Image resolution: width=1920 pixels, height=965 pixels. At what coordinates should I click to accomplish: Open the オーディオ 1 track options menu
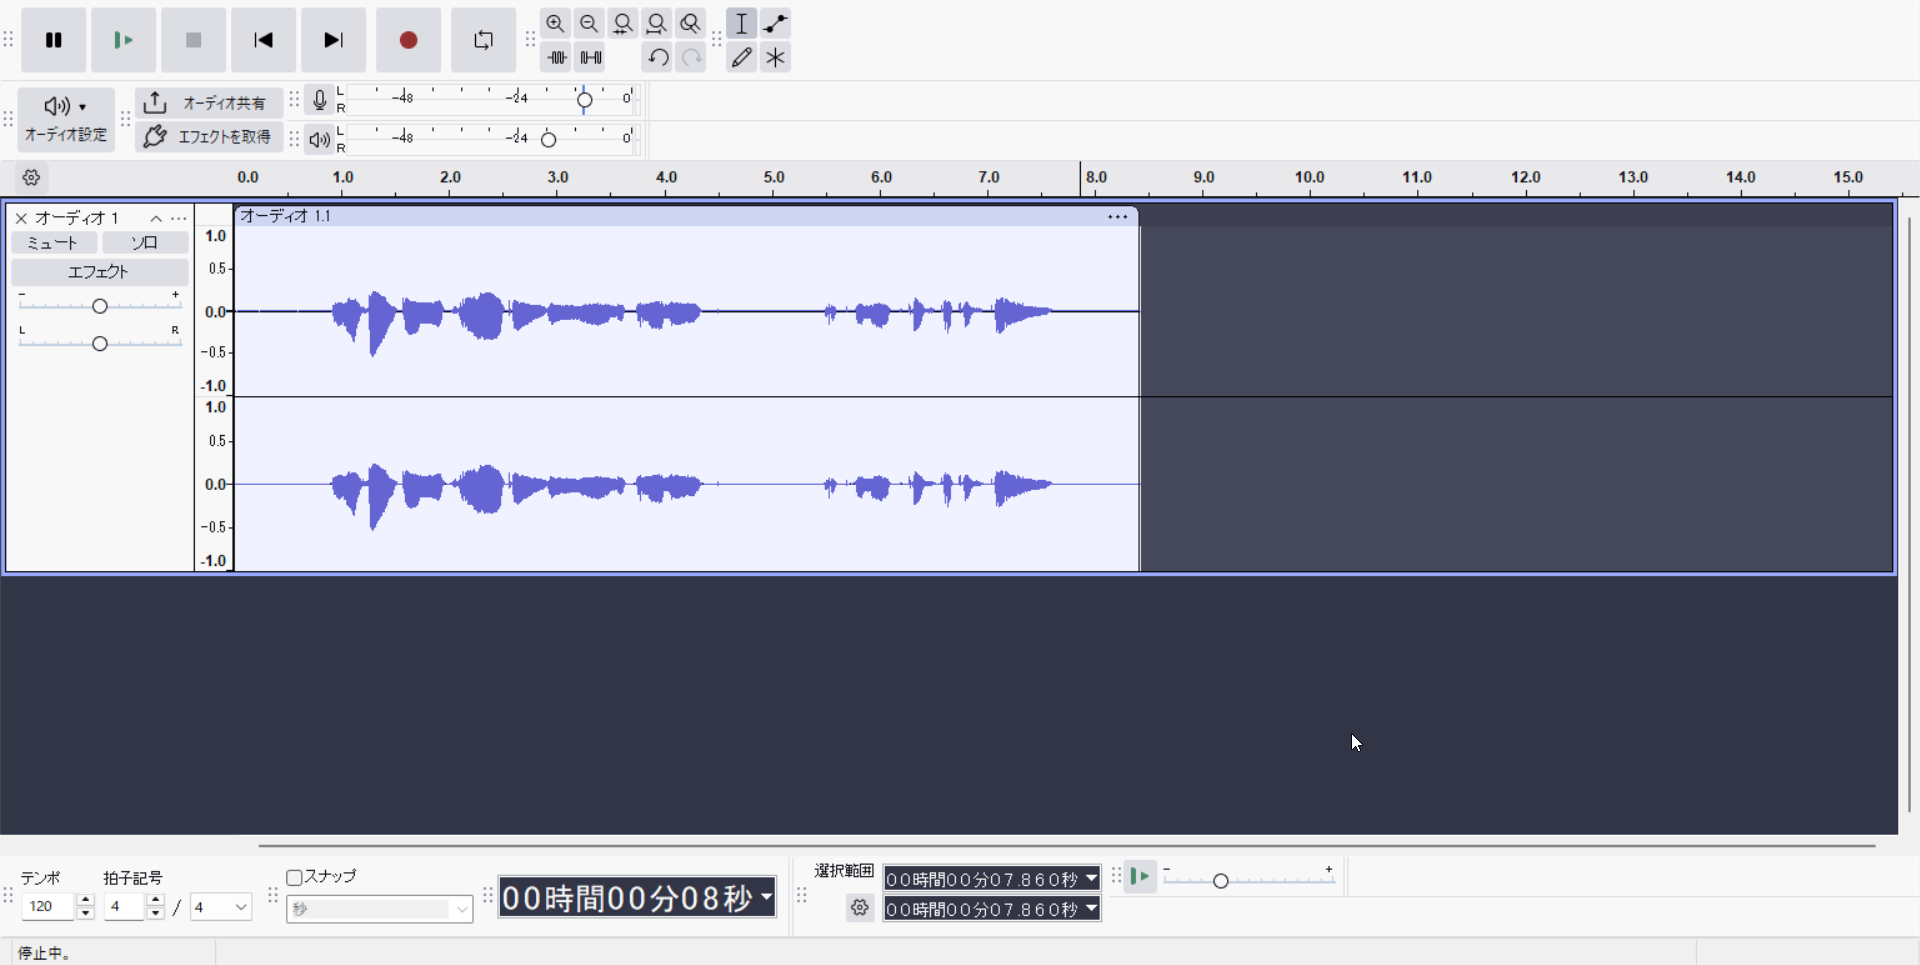[179, 218]
